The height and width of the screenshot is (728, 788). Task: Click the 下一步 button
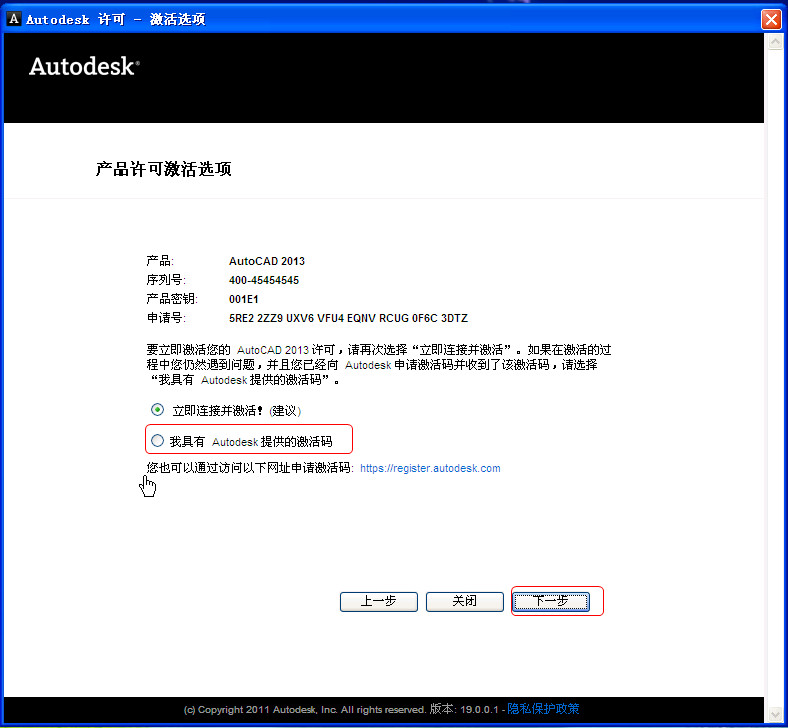coord(551,601)
